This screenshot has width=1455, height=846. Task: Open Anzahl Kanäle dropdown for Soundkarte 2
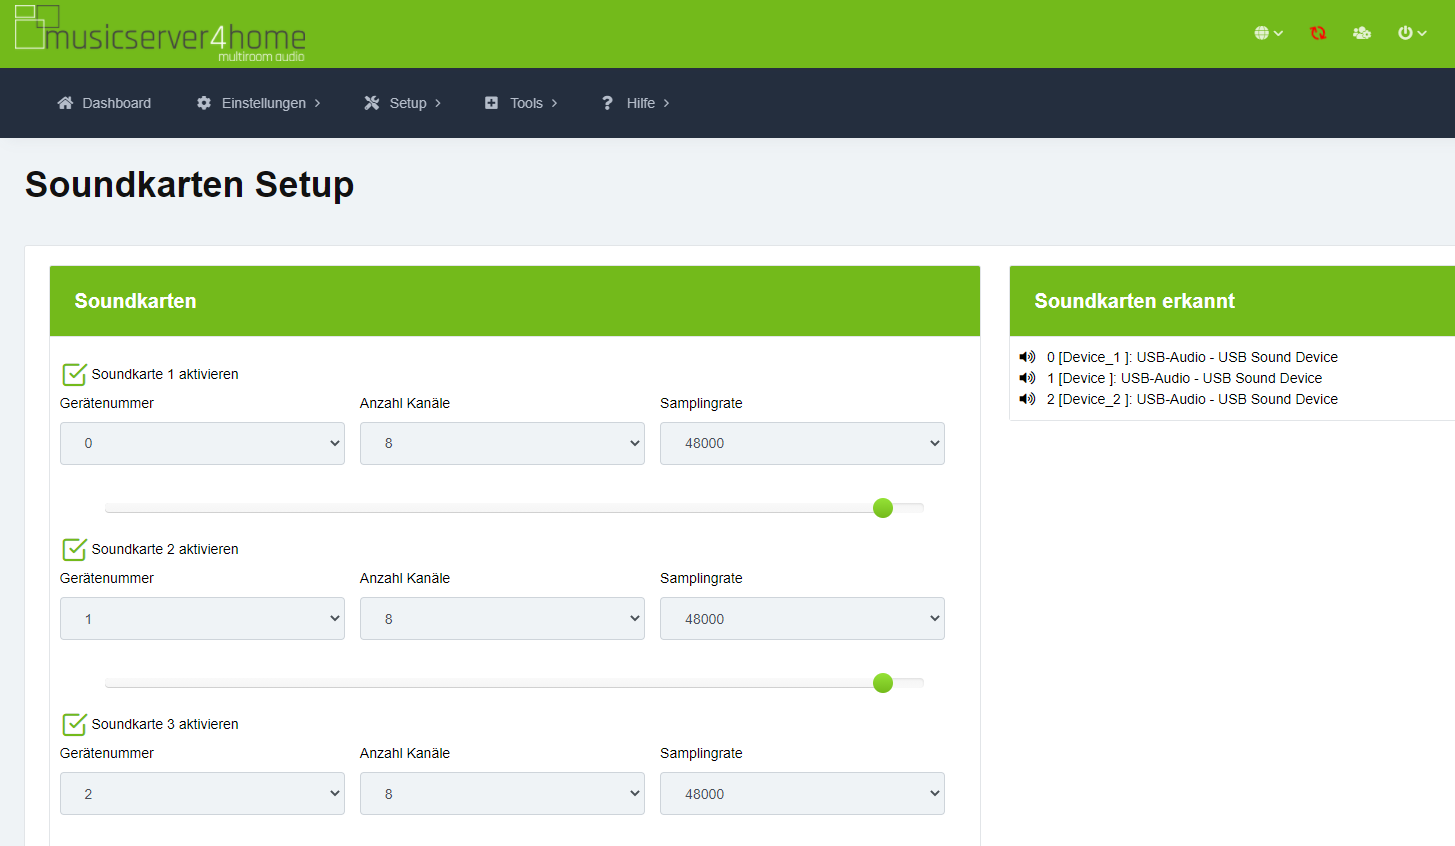tap(502, 619)
